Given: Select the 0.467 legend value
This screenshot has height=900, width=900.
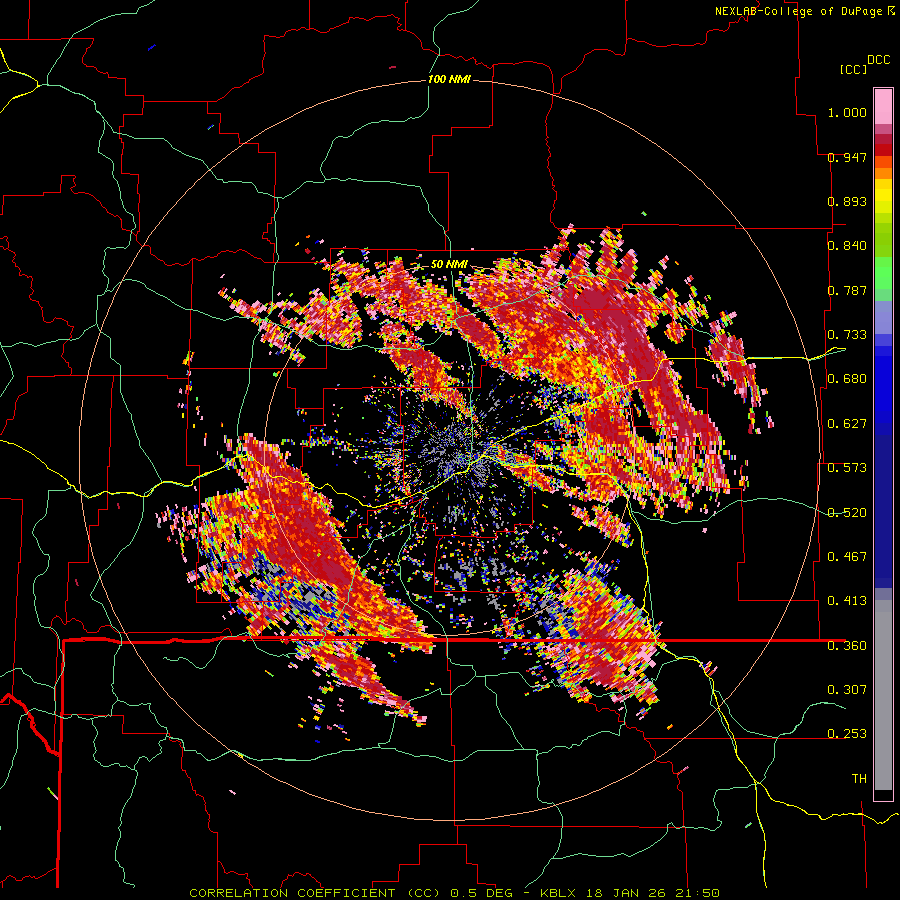Looking at the screenshot, I should (847, 556).
